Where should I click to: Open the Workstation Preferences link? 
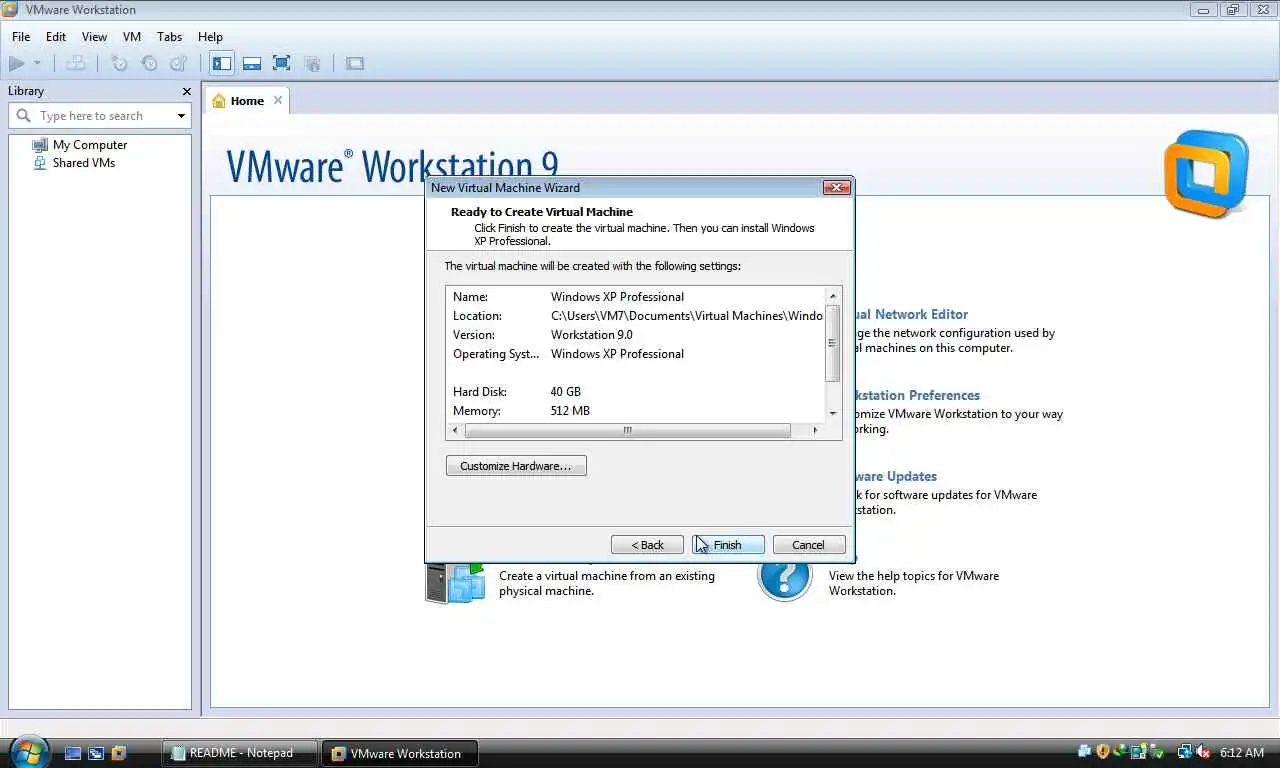pyautogui.click(x=917, y=395)
